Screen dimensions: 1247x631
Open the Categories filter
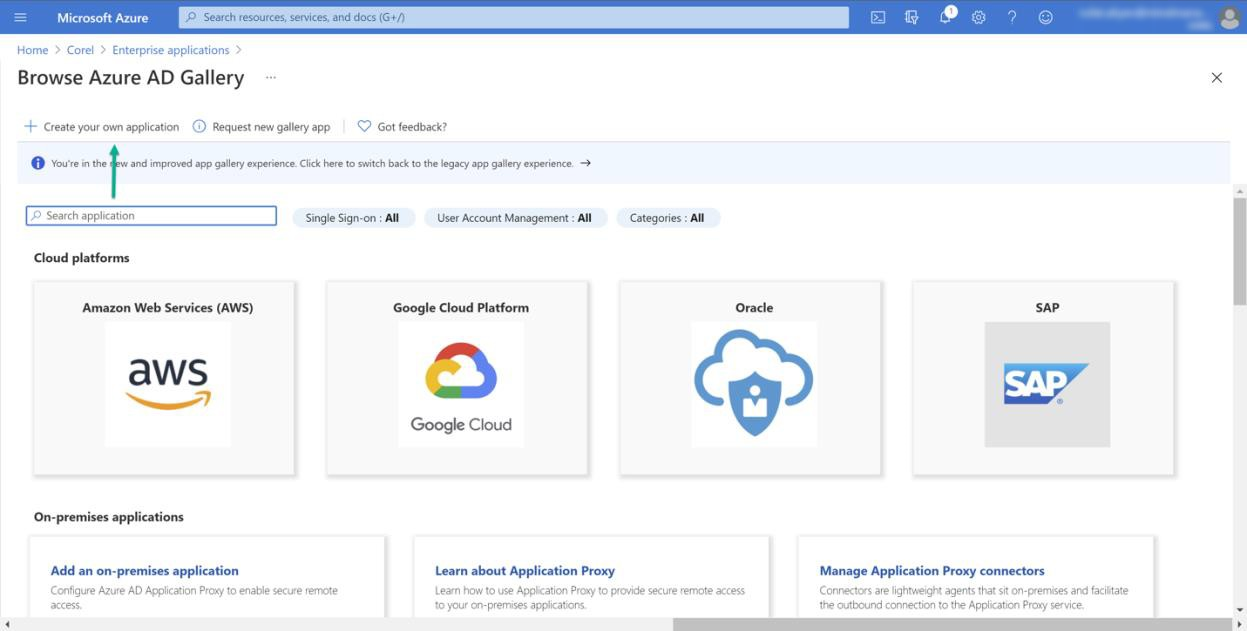coord(667,218)
